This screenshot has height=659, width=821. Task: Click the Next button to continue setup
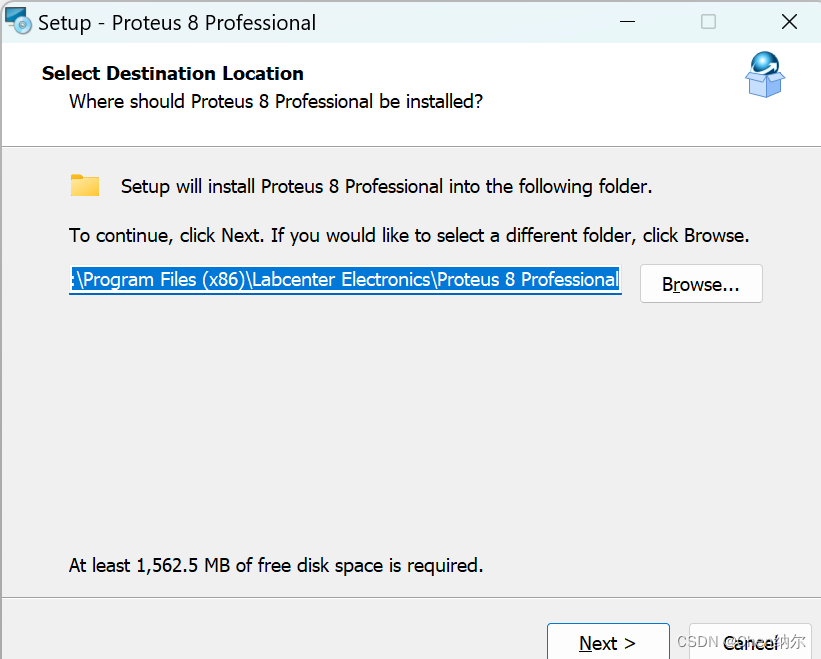(608, 642)
